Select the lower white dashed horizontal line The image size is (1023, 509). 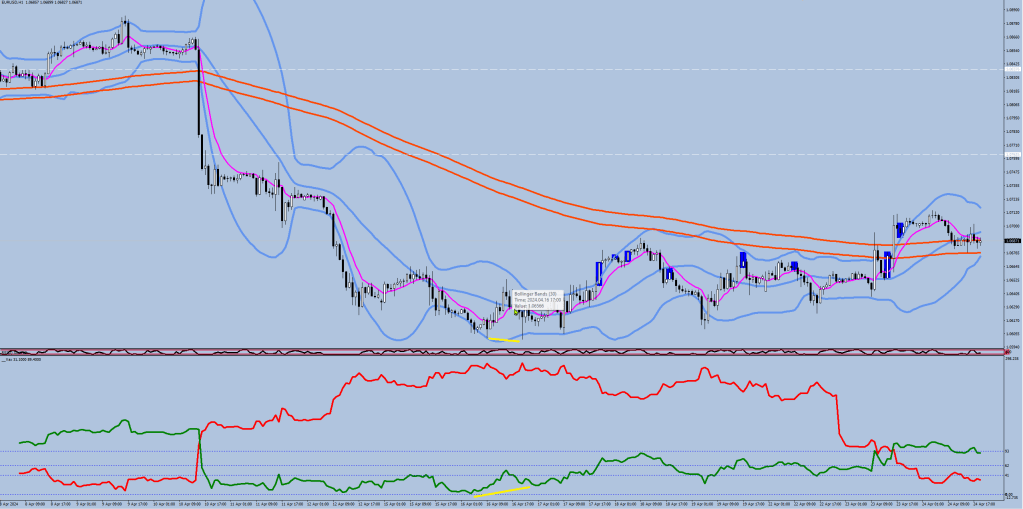click(x=600, y=154)
